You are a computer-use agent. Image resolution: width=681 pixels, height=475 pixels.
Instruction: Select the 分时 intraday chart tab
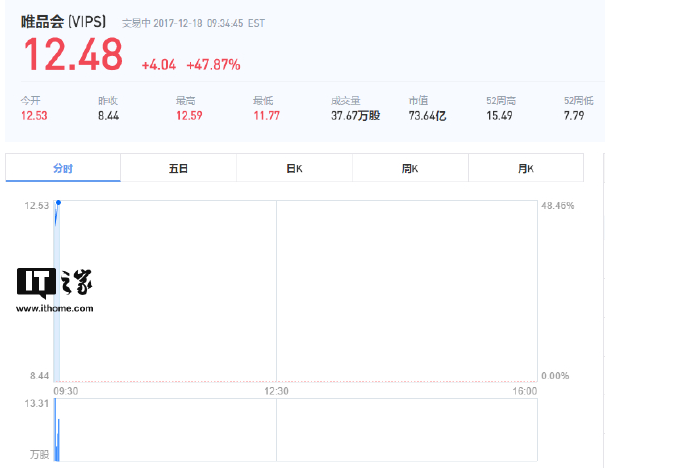pos(63,168)
